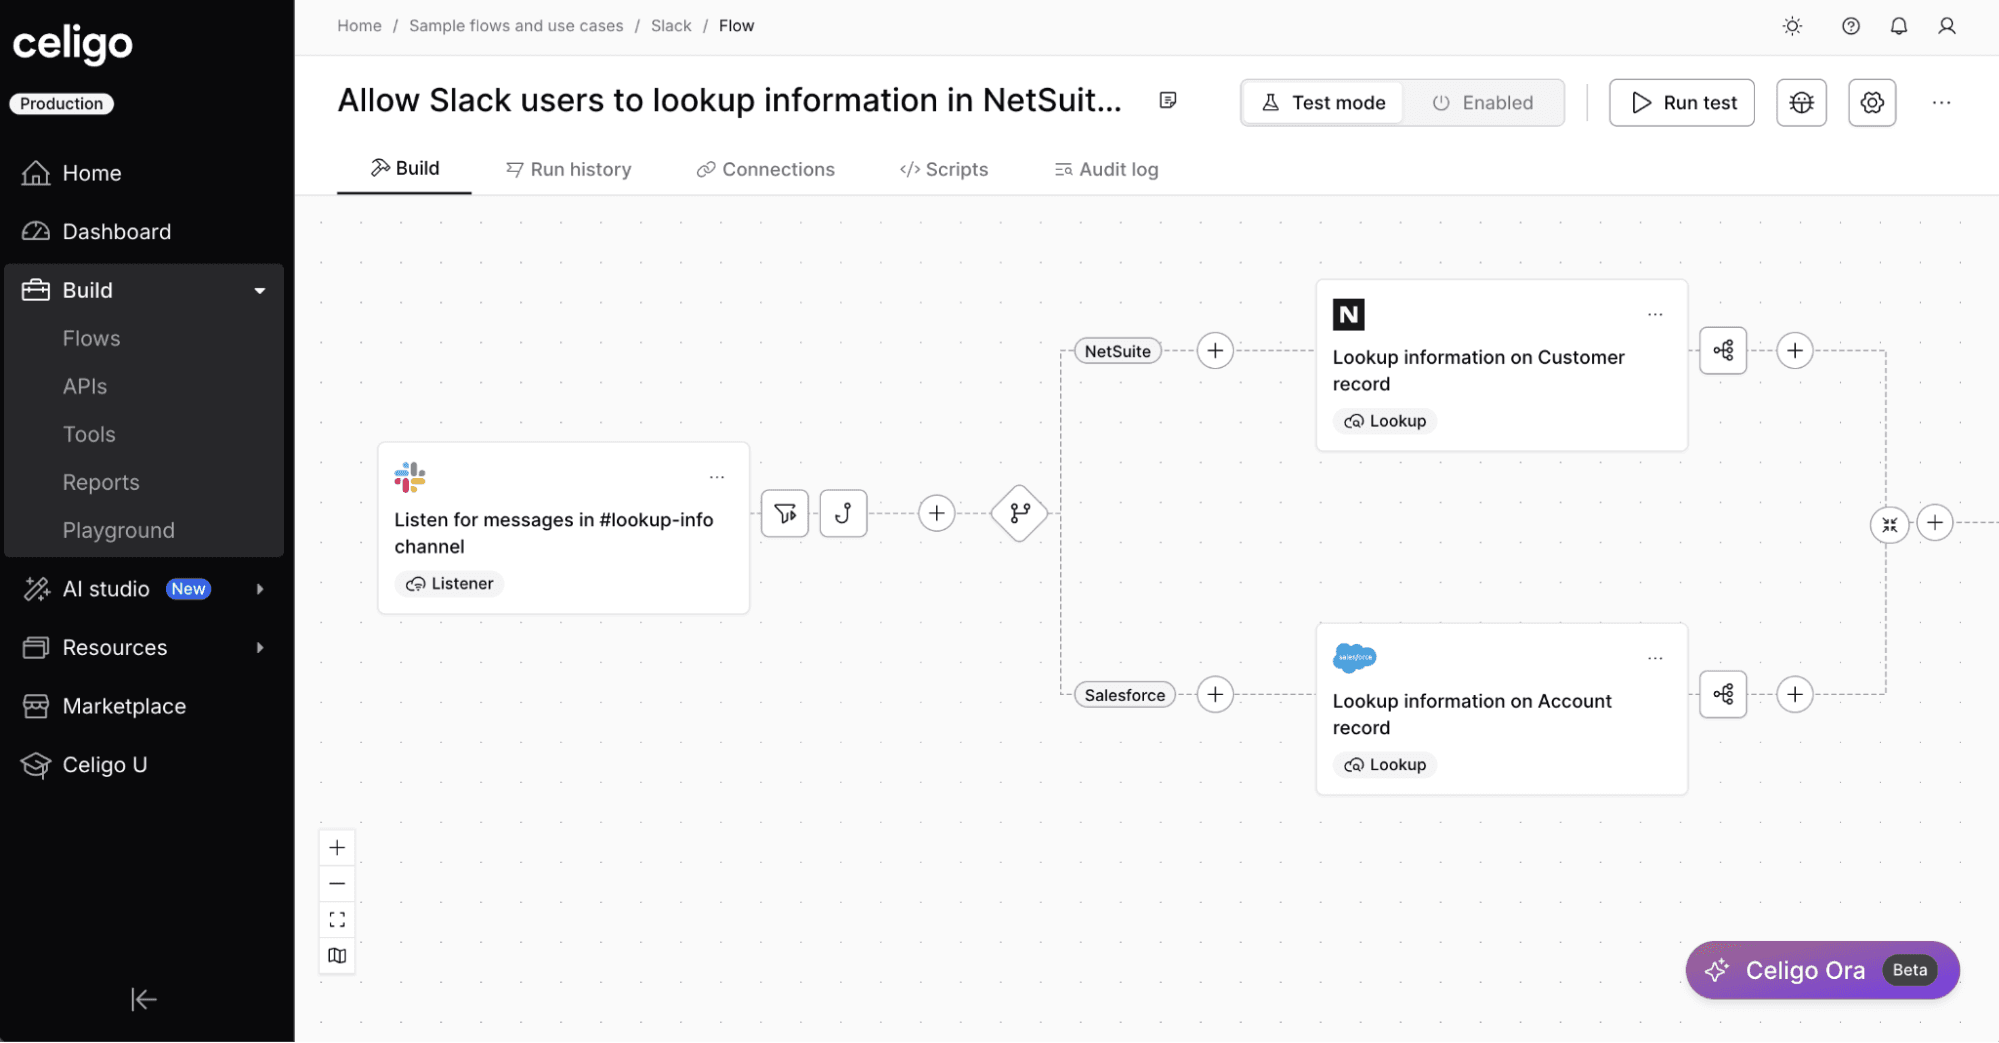Click the Slack breadcrumb link

point(671,26)
